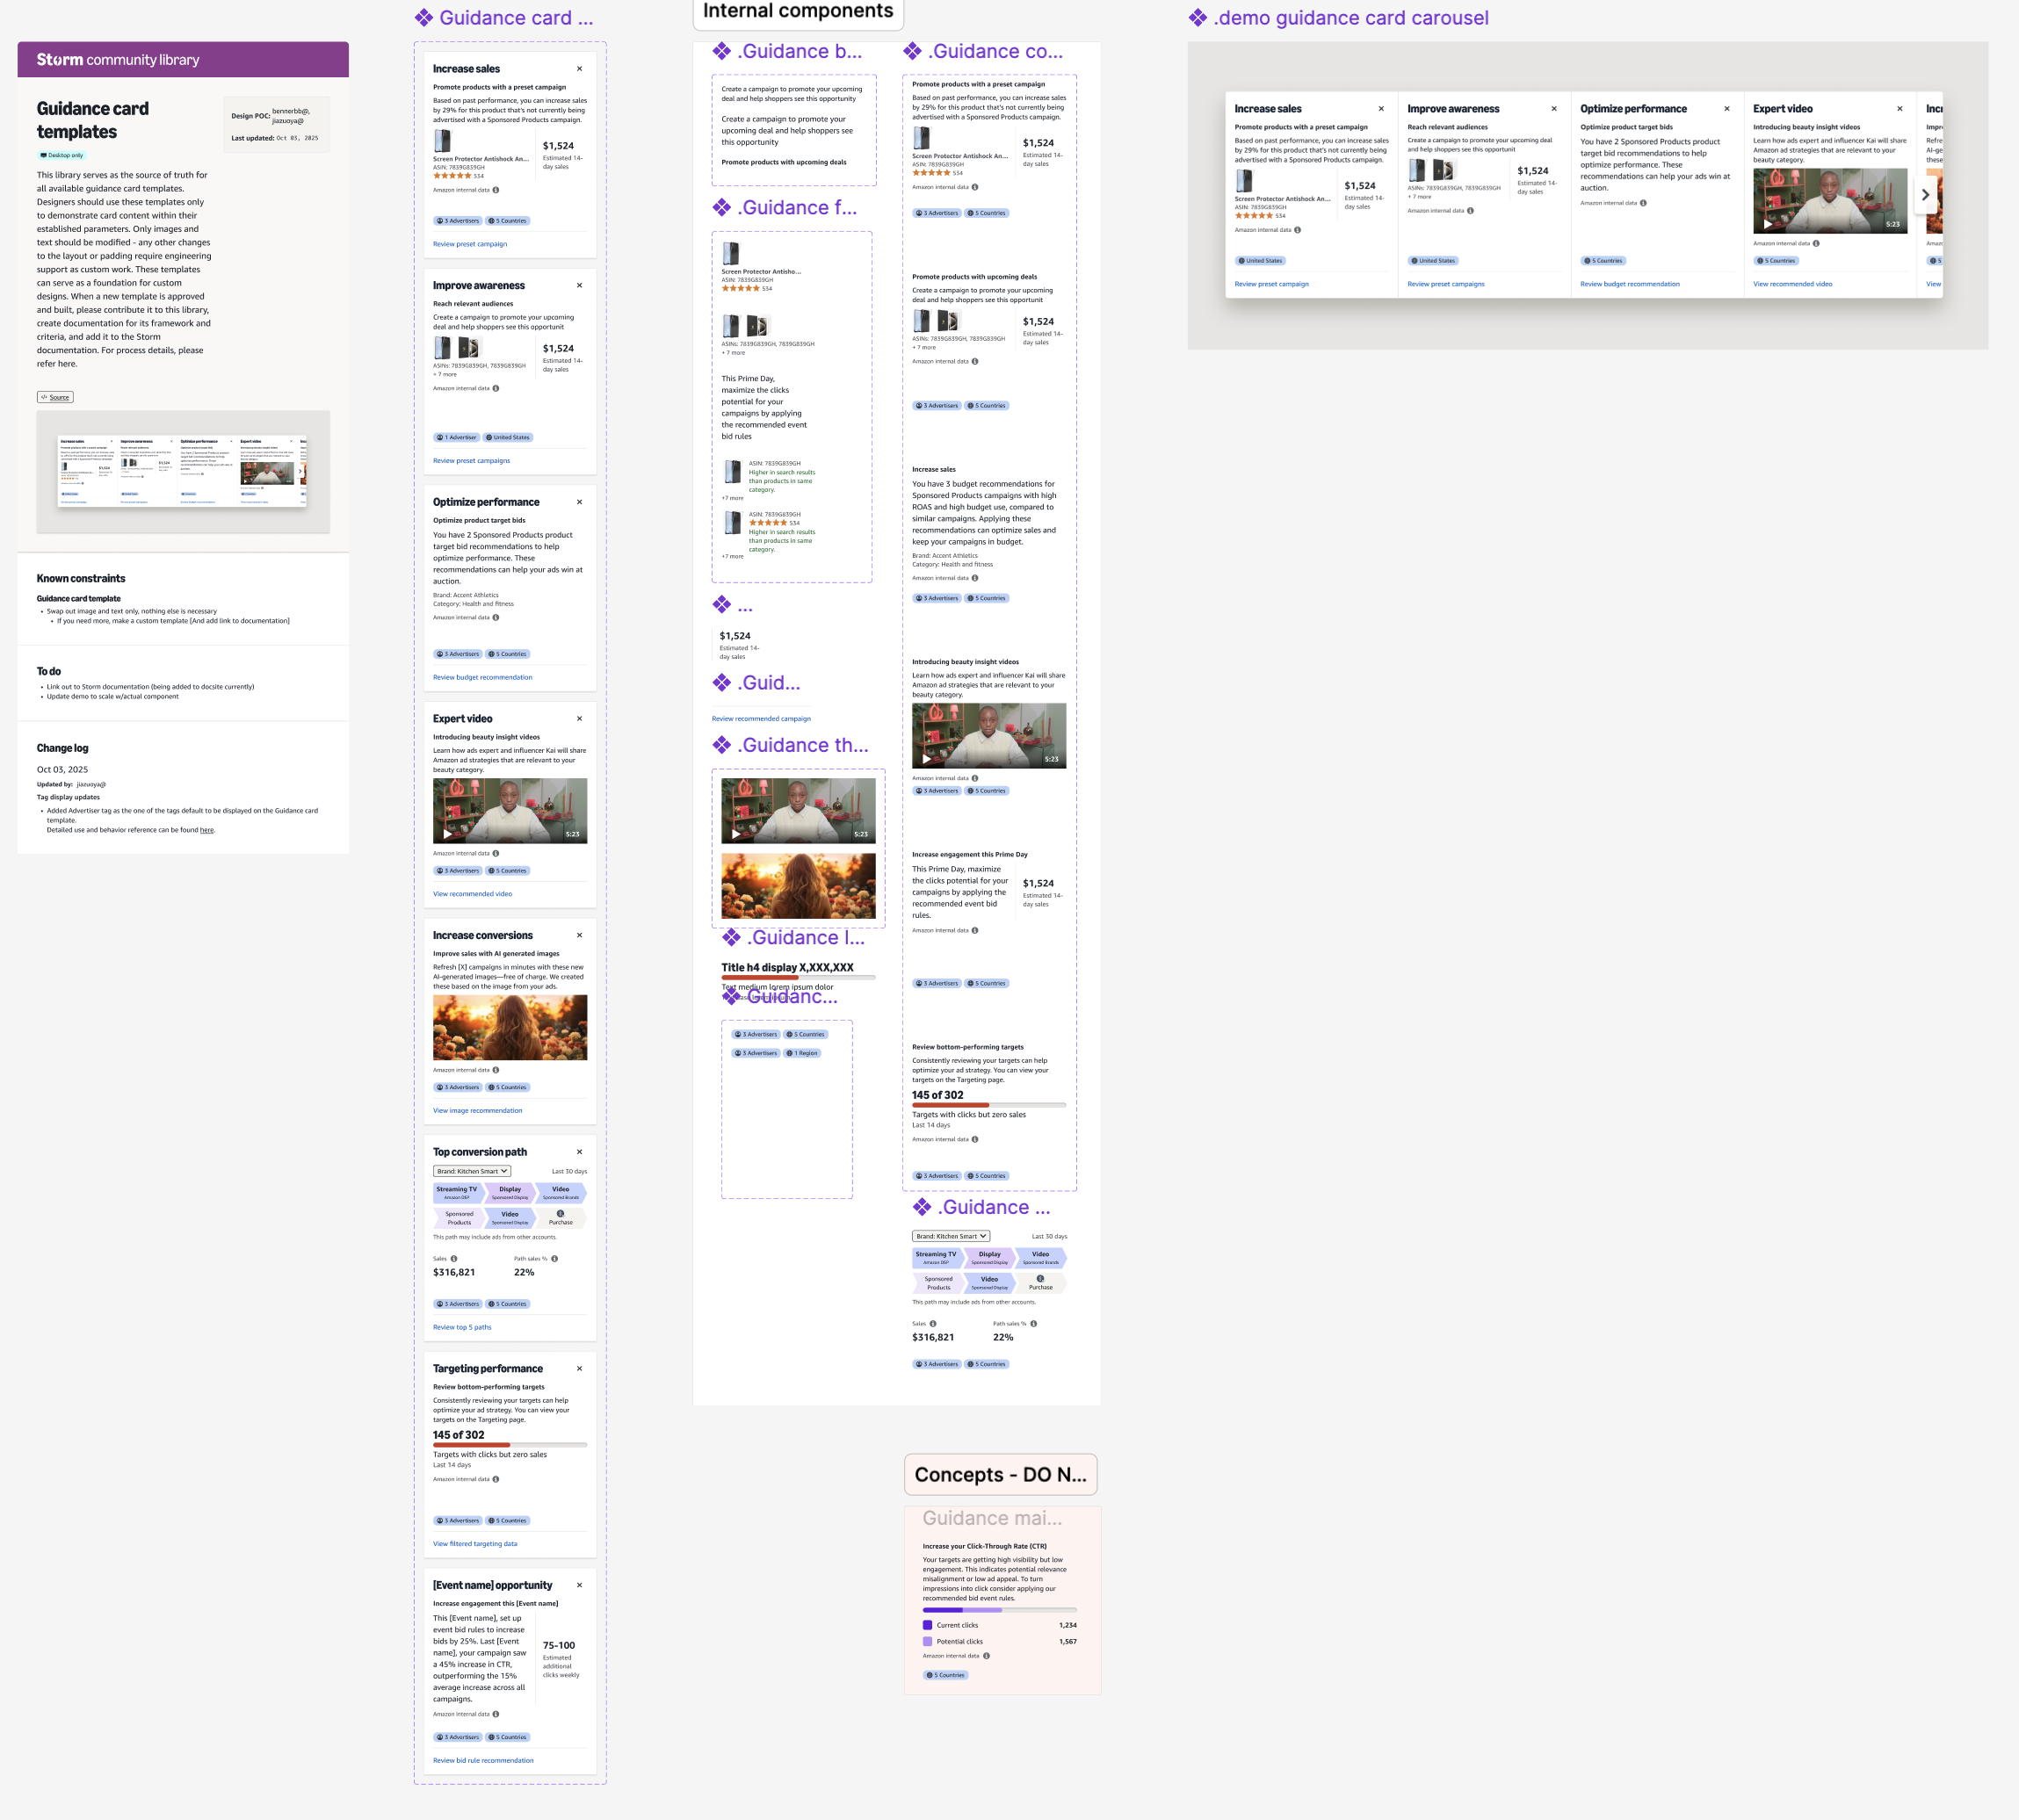Select the Concepts - DO N... section label
Viewport: 2019px width, 1820px height.
tap(1000, 1475)
